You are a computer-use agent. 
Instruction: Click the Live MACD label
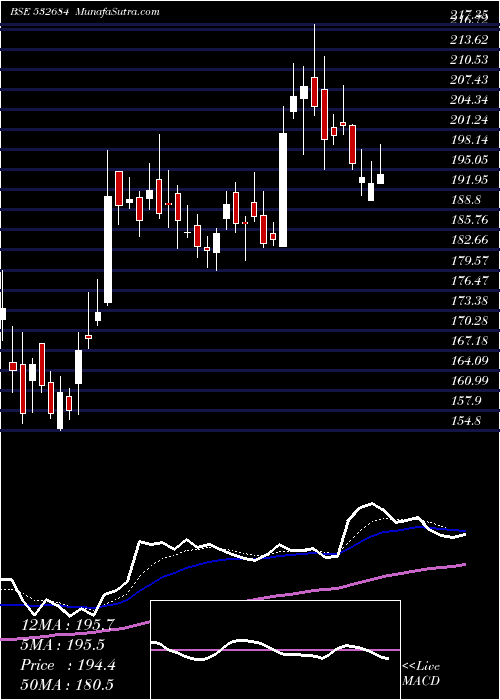click(421, 673)
